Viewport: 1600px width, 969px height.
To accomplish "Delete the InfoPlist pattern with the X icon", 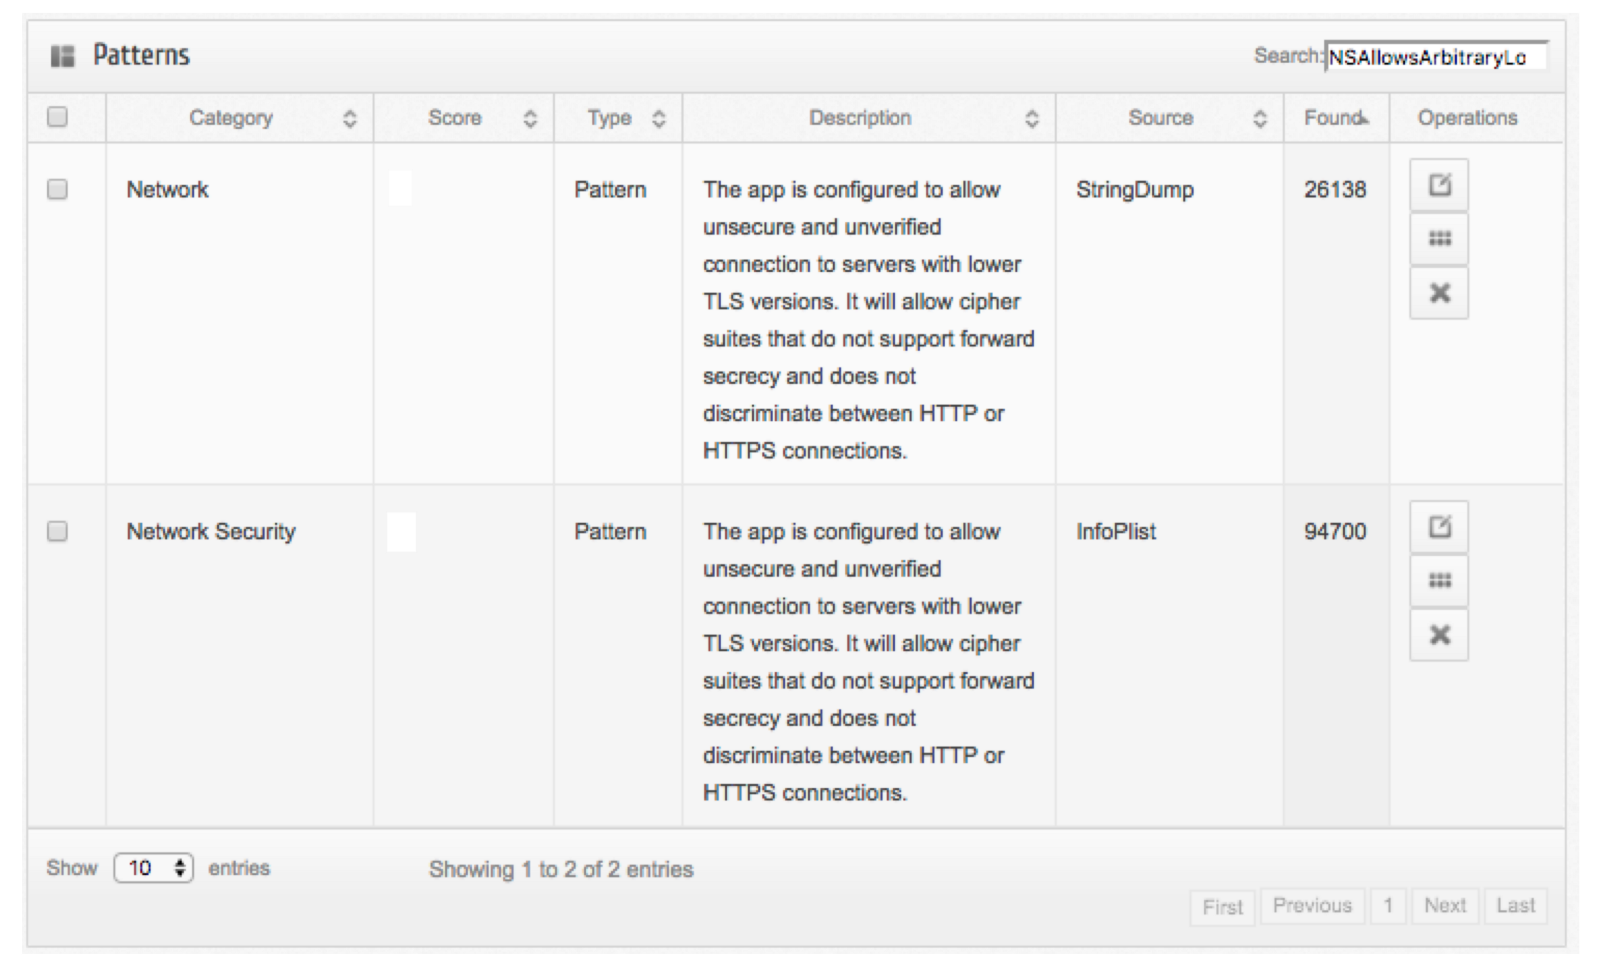I will (1439, 635).
